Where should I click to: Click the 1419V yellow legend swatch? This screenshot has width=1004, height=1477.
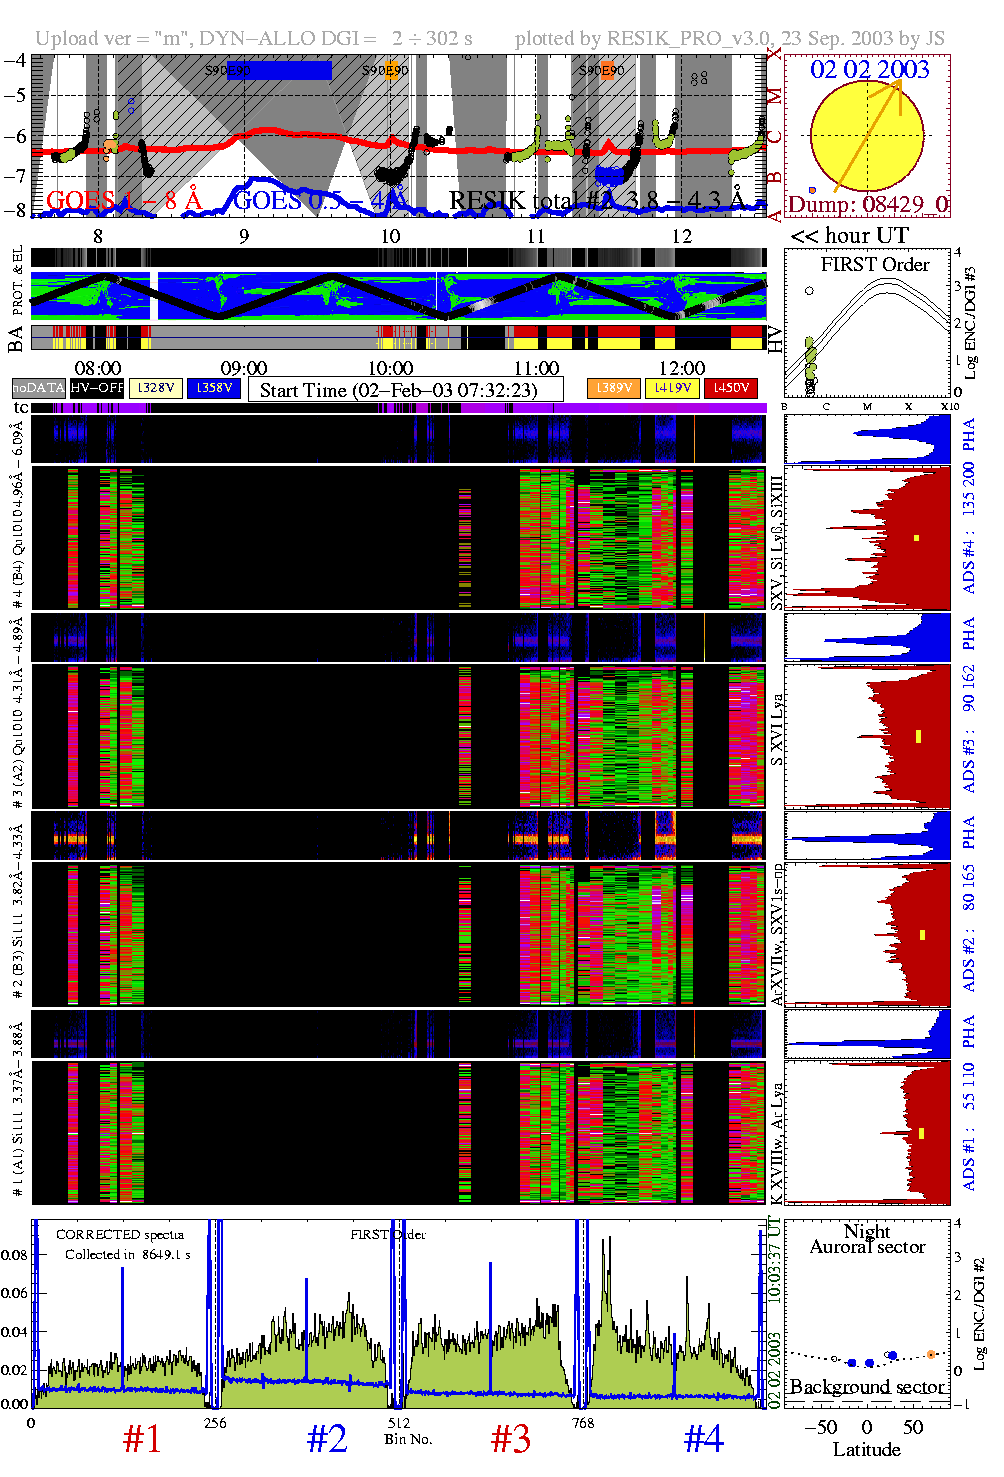(672, 388)
